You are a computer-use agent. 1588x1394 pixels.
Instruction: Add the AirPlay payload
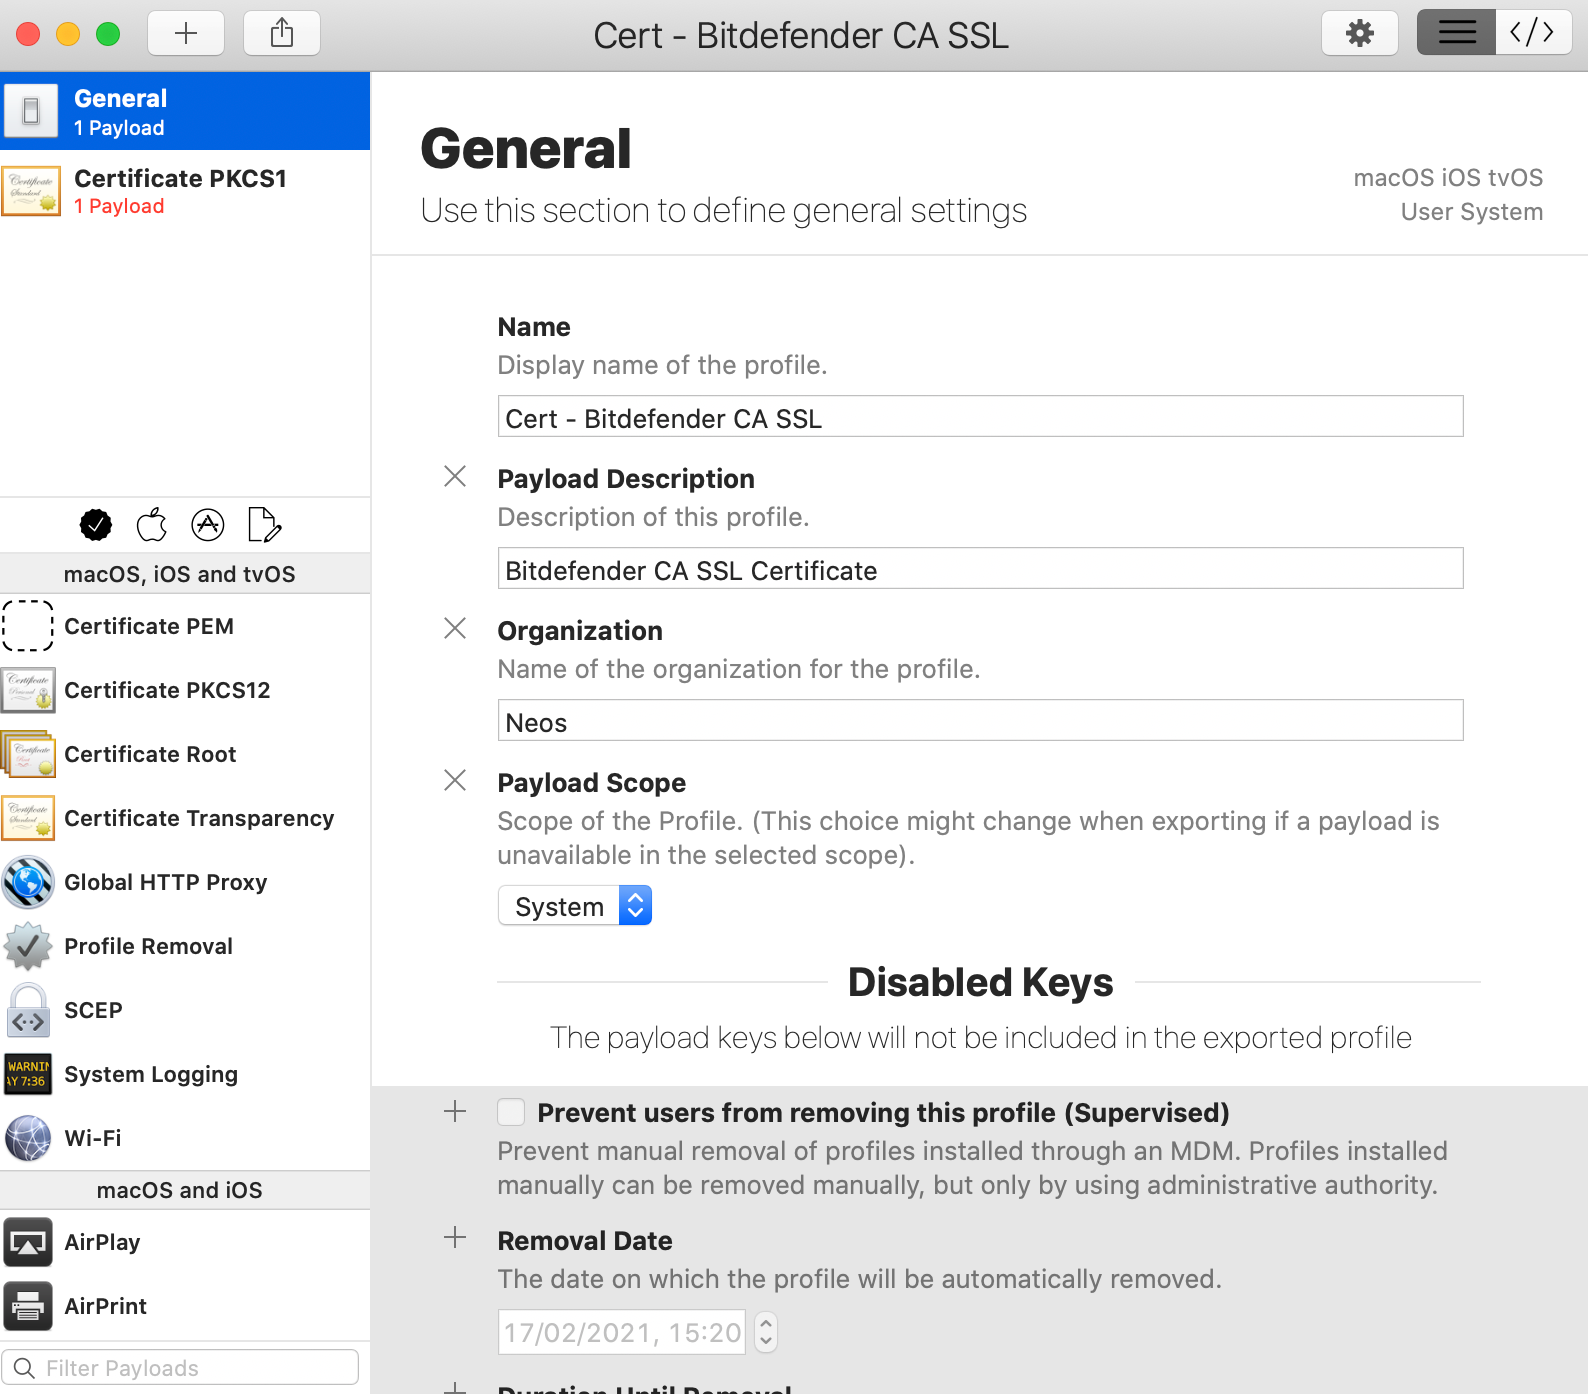click(185, 1242)
